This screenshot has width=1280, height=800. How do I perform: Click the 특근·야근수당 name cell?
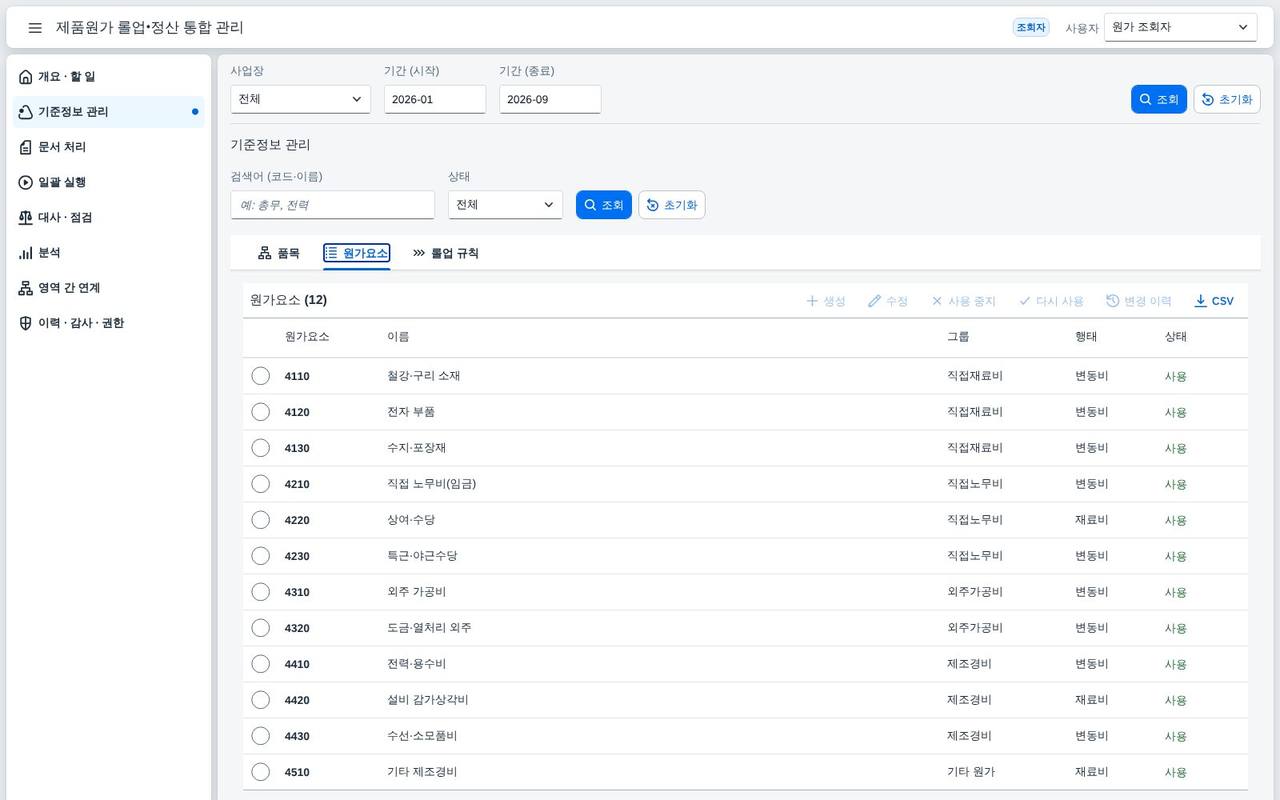pyautogui.click(x=422, y=556)
